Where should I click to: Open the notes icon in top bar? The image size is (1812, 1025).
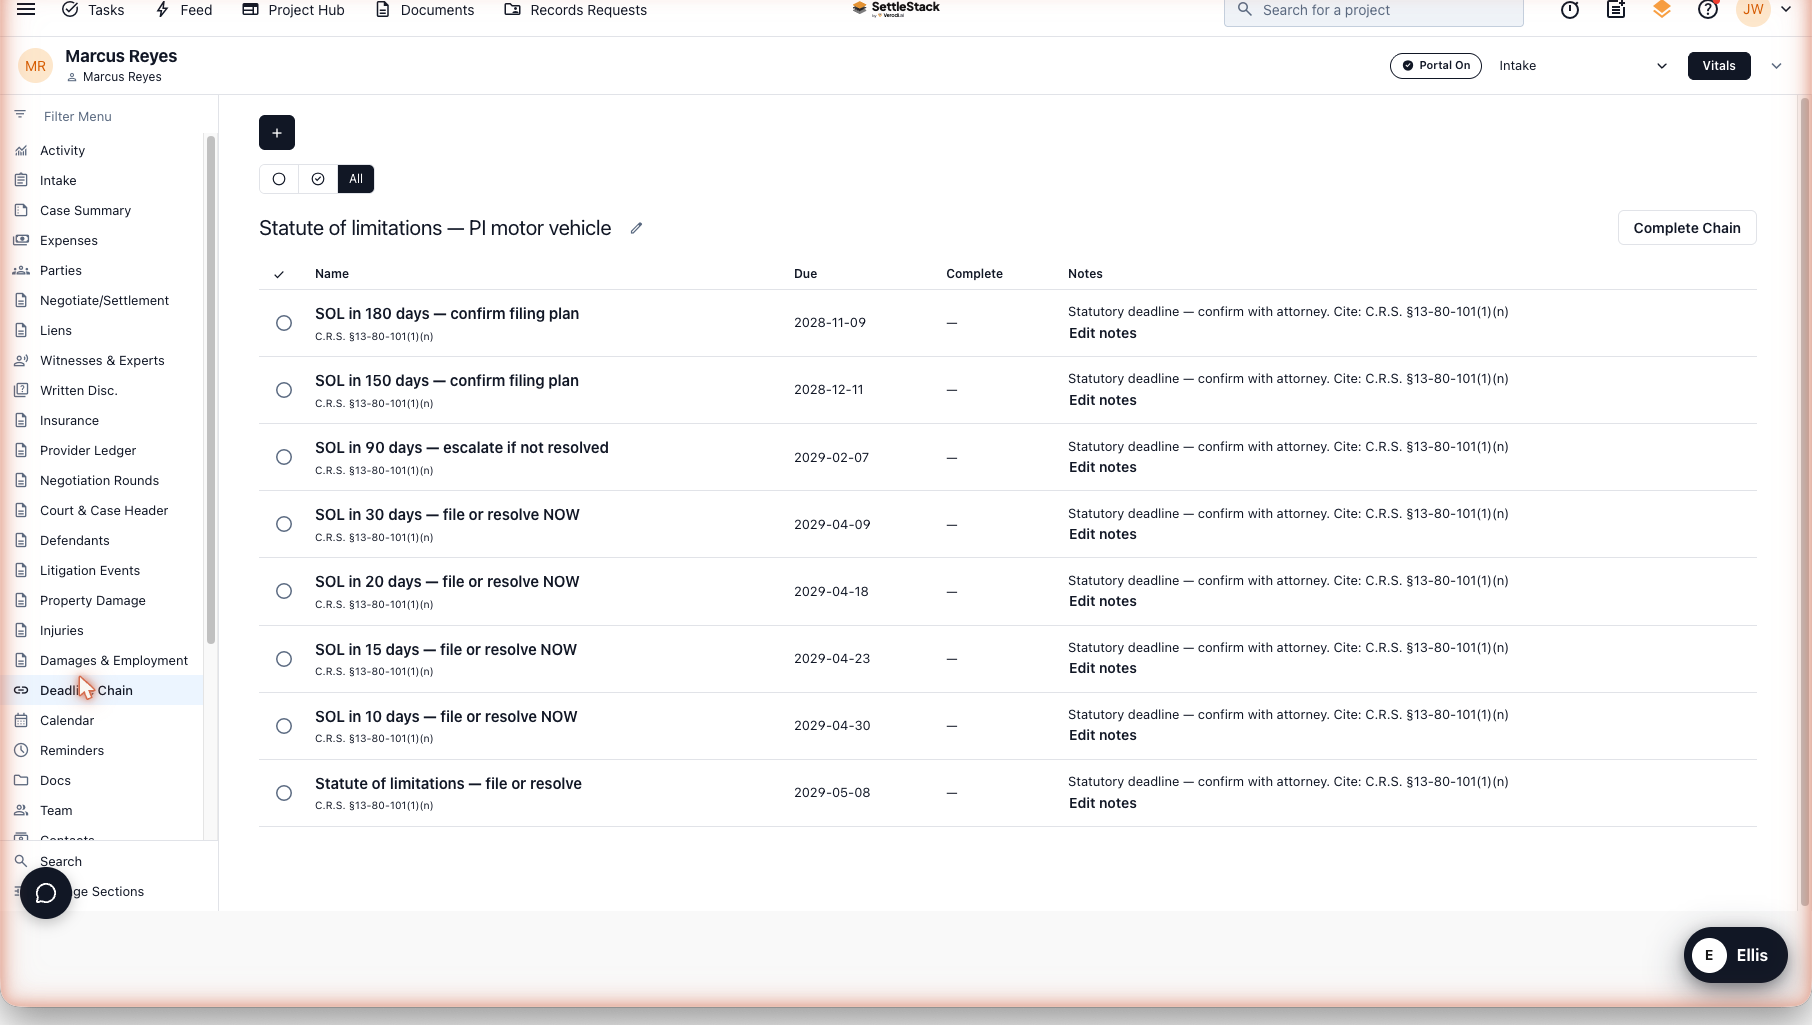tap(1616, 10)
